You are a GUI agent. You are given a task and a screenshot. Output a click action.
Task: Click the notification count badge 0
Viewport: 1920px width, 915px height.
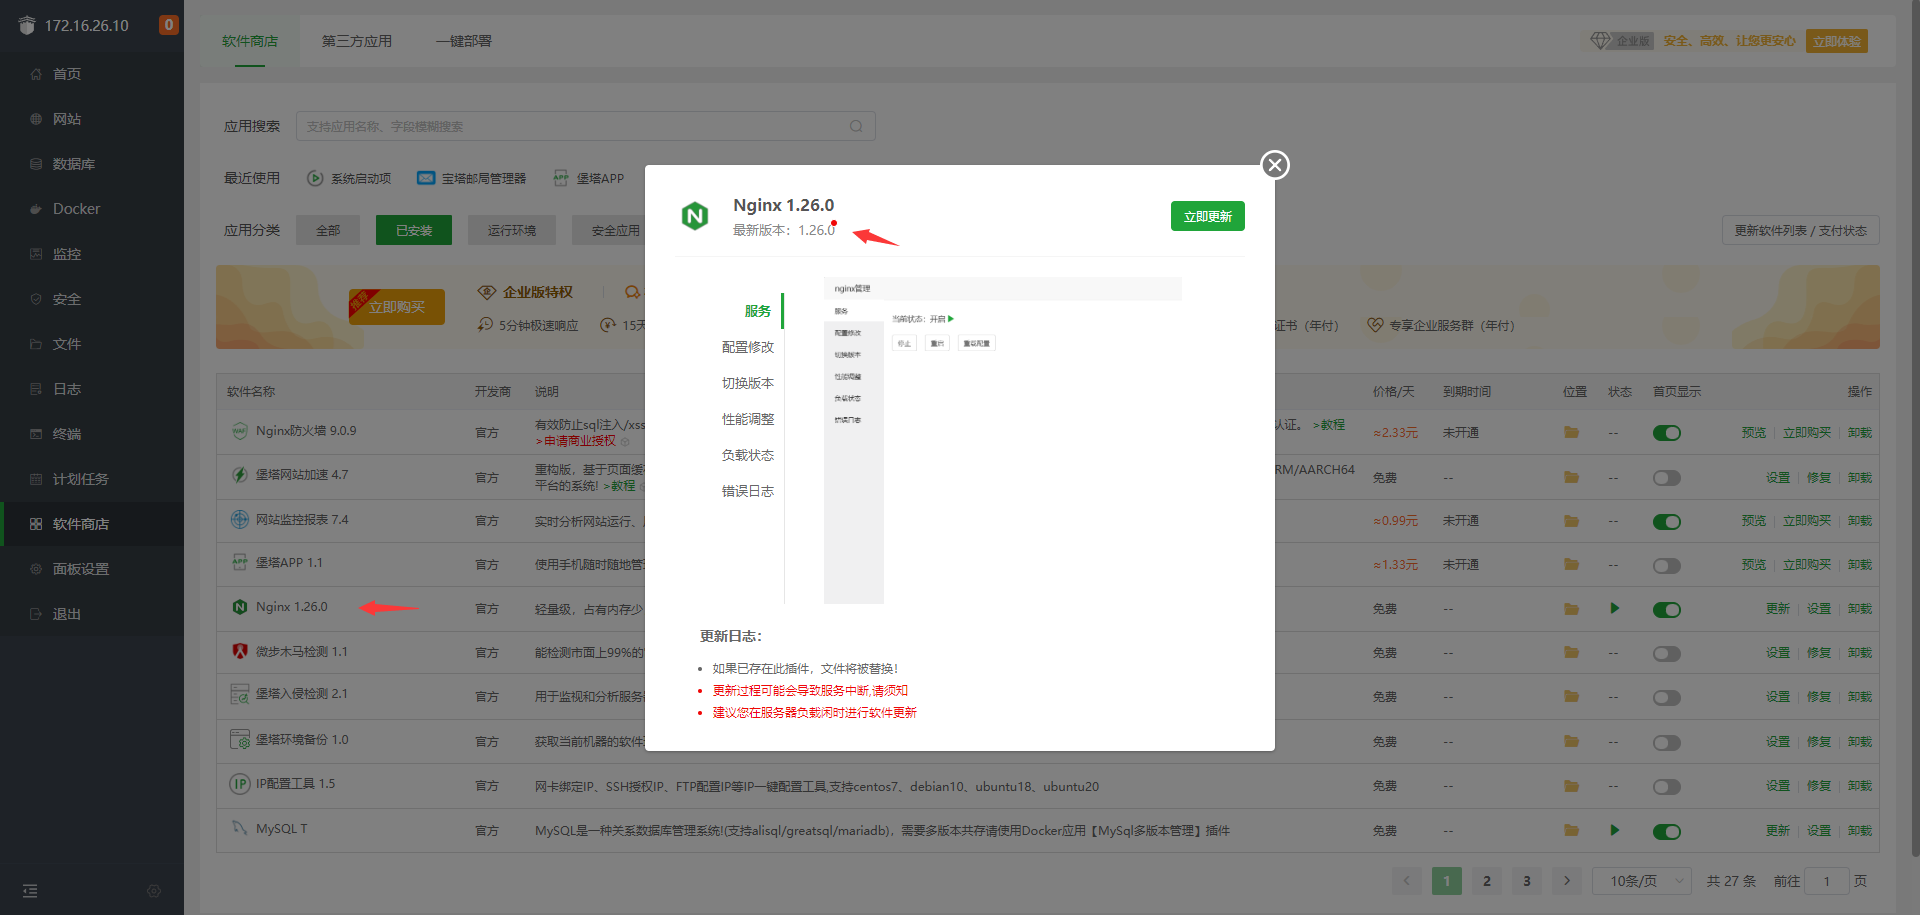[169, 24]
